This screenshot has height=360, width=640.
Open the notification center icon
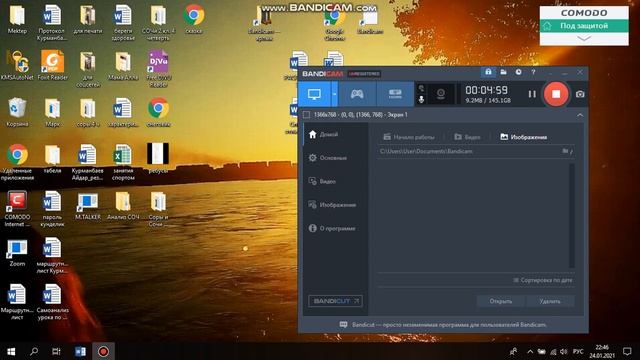coord(627,351)
